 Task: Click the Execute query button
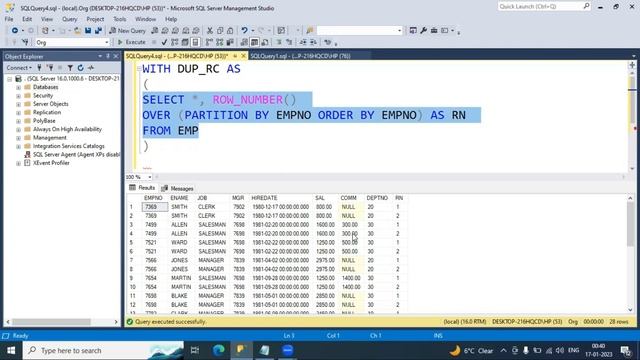(131, 42)
